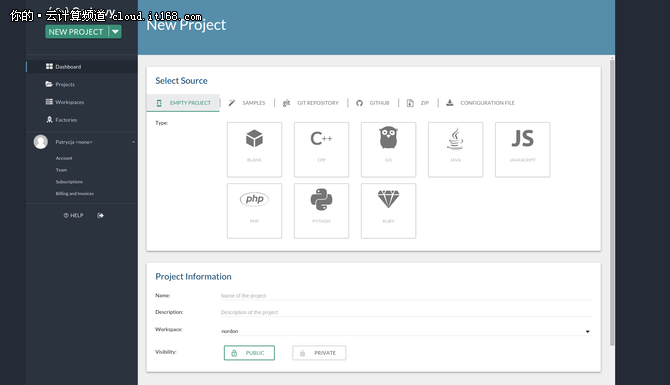
Task: Select the Blank project type cube icon
Action: point(254,150)
